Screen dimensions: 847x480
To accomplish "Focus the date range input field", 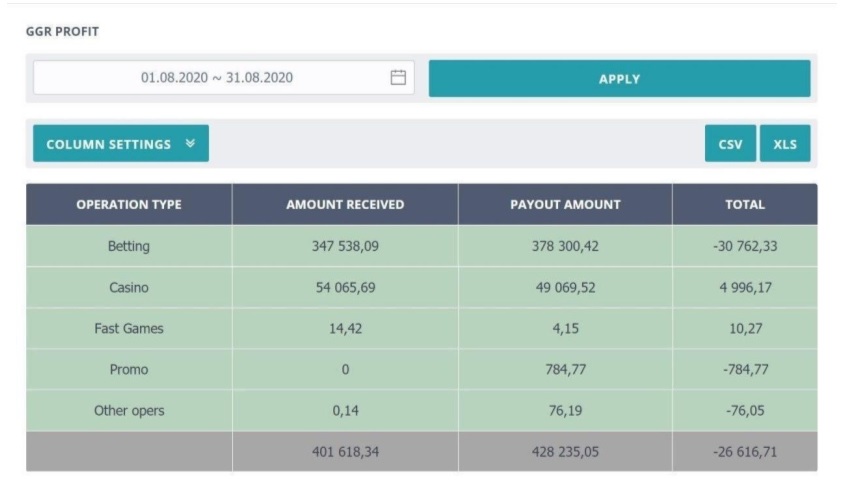I will coord(217,78).
